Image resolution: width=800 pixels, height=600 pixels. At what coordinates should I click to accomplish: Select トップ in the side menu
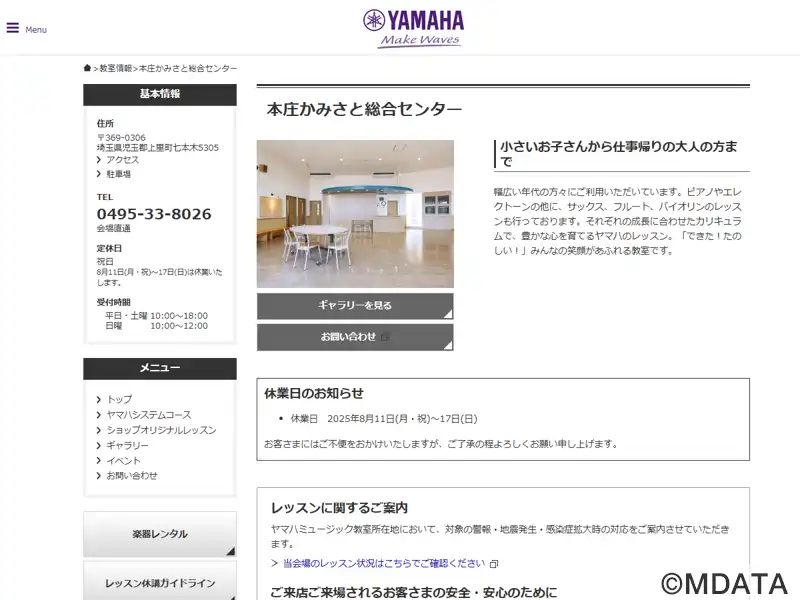click(119, 399)
